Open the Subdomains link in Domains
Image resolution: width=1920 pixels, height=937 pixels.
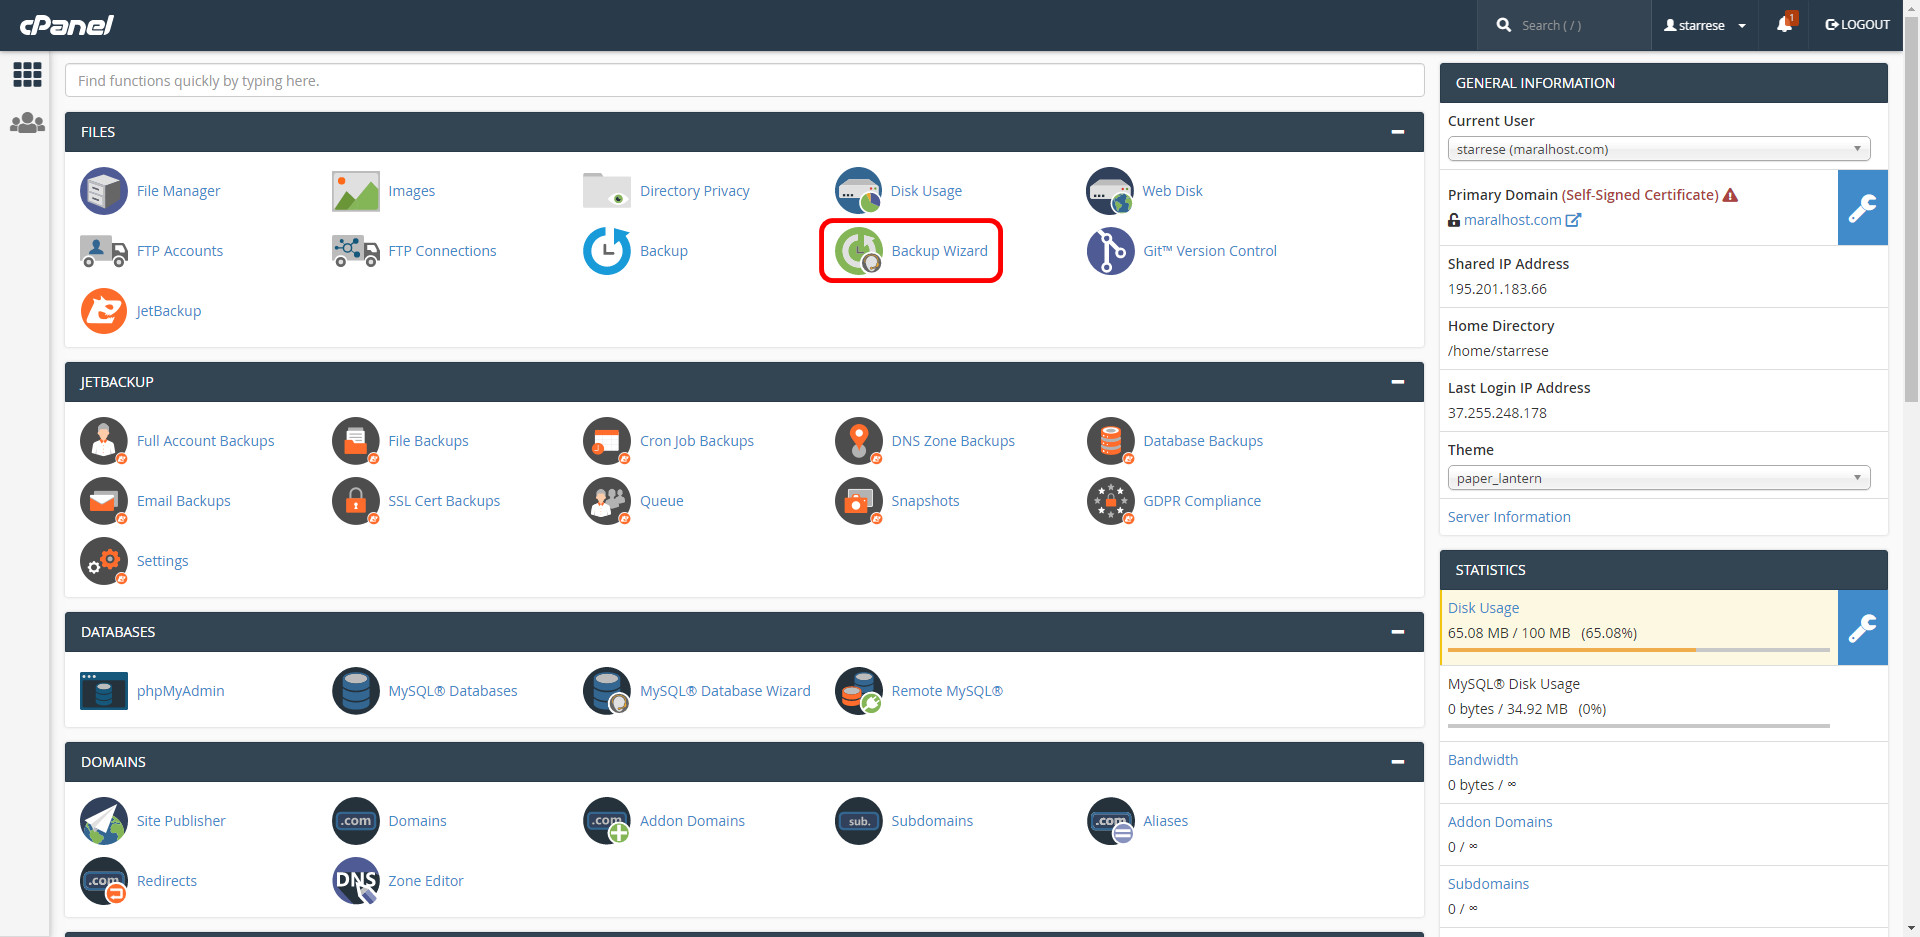pos(932,821)
